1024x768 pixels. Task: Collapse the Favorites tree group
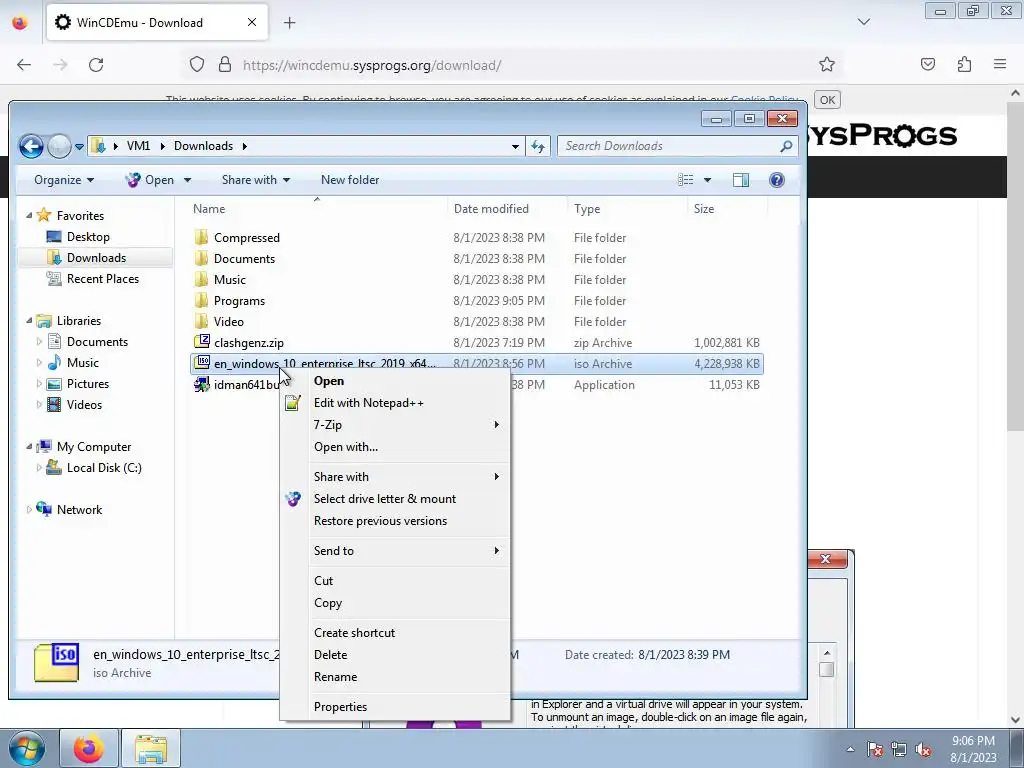pyautogui.click(x=29, y=215)
